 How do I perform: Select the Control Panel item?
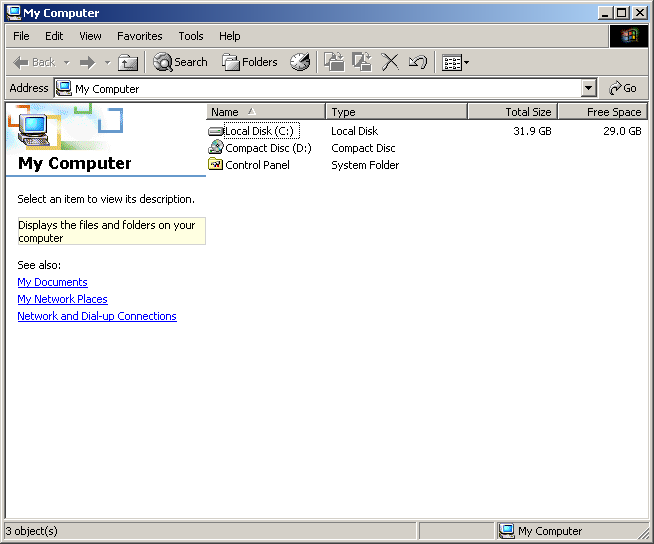[x=257, y=165]
